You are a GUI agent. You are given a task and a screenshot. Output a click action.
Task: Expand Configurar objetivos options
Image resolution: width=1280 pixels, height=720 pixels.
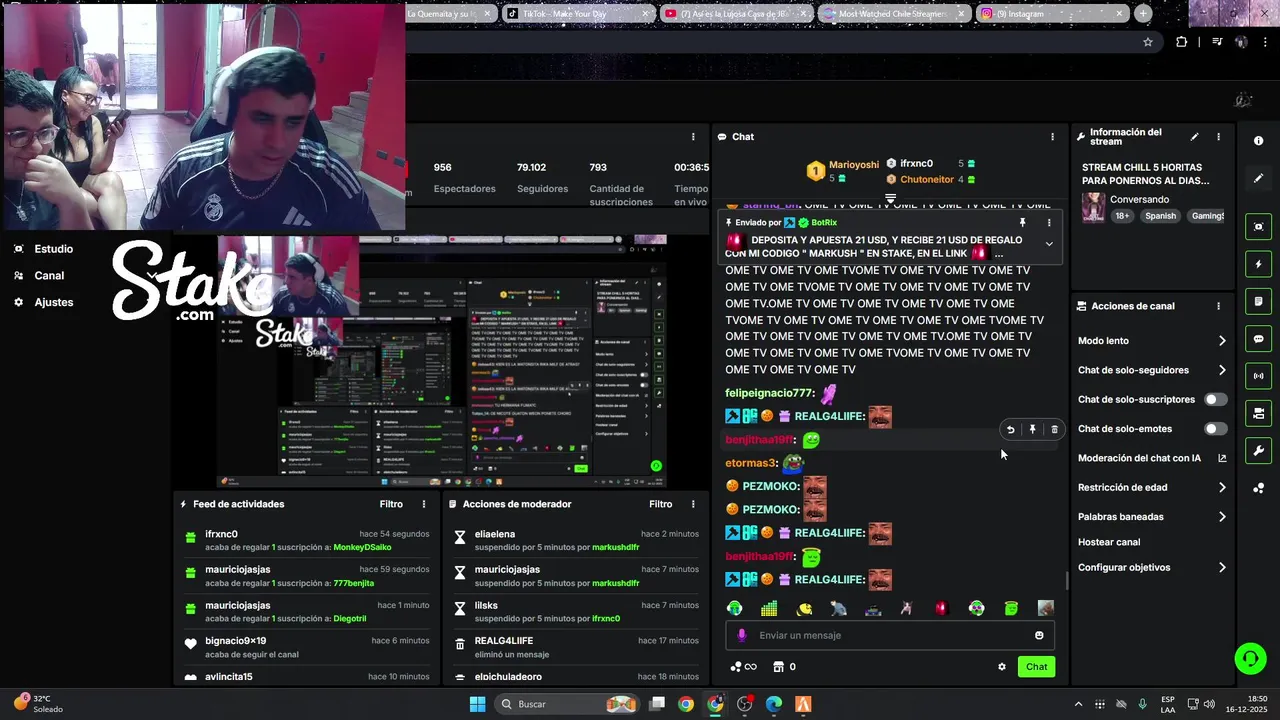click(x=1222, y=568)
